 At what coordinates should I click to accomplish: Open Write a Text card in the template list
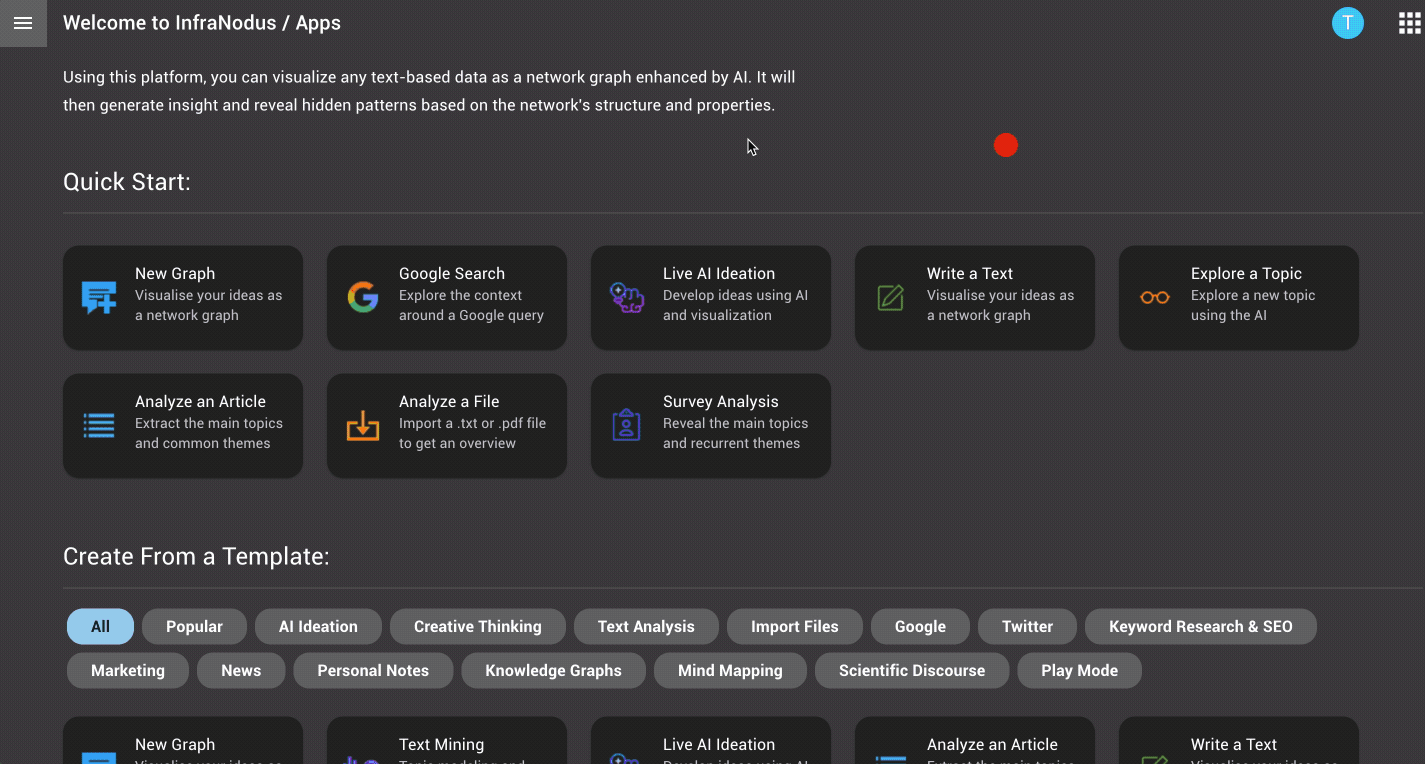click(x=1239, y=741)
